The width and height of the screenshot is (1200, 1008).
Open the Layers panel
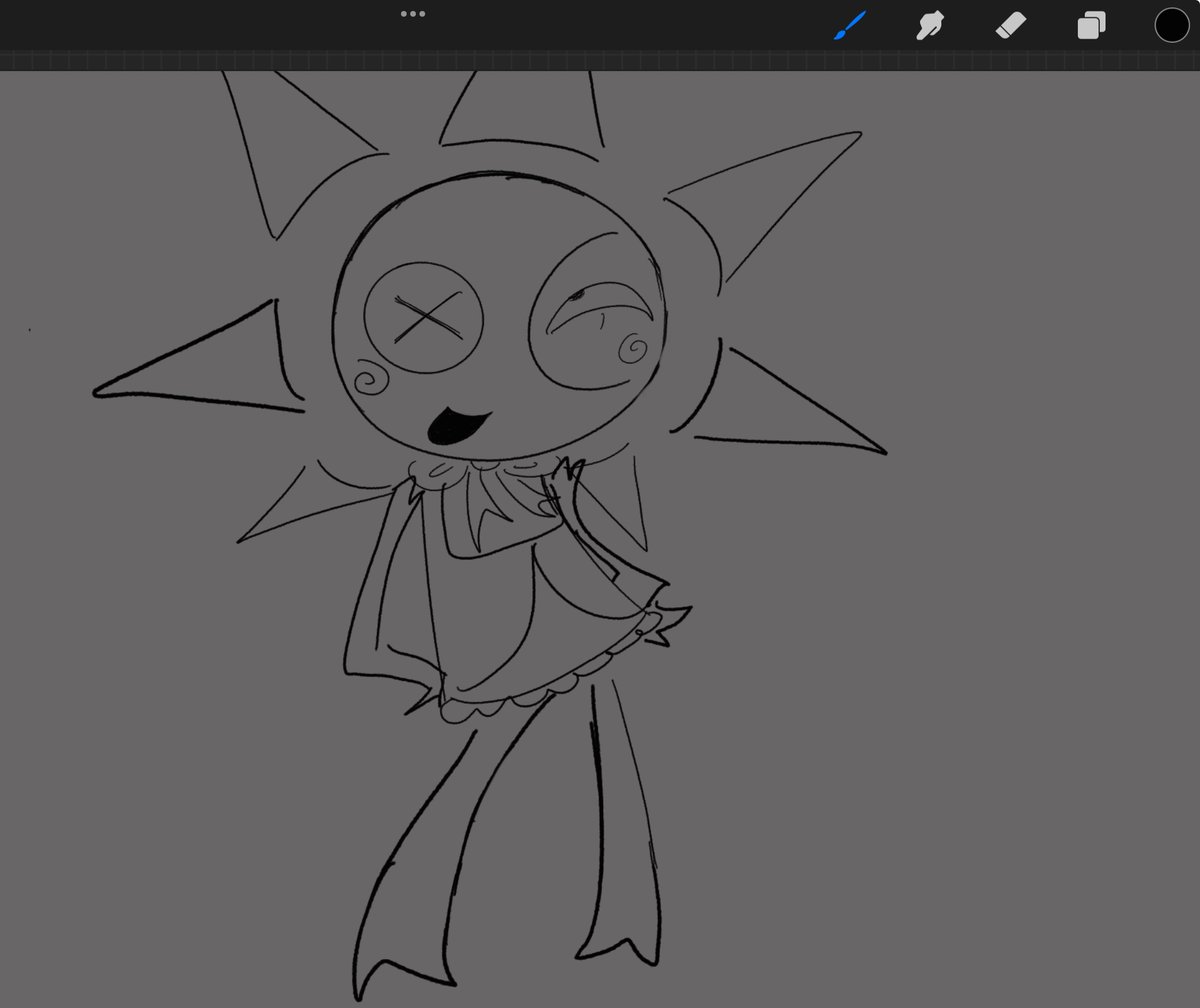tap(1091, 25)
